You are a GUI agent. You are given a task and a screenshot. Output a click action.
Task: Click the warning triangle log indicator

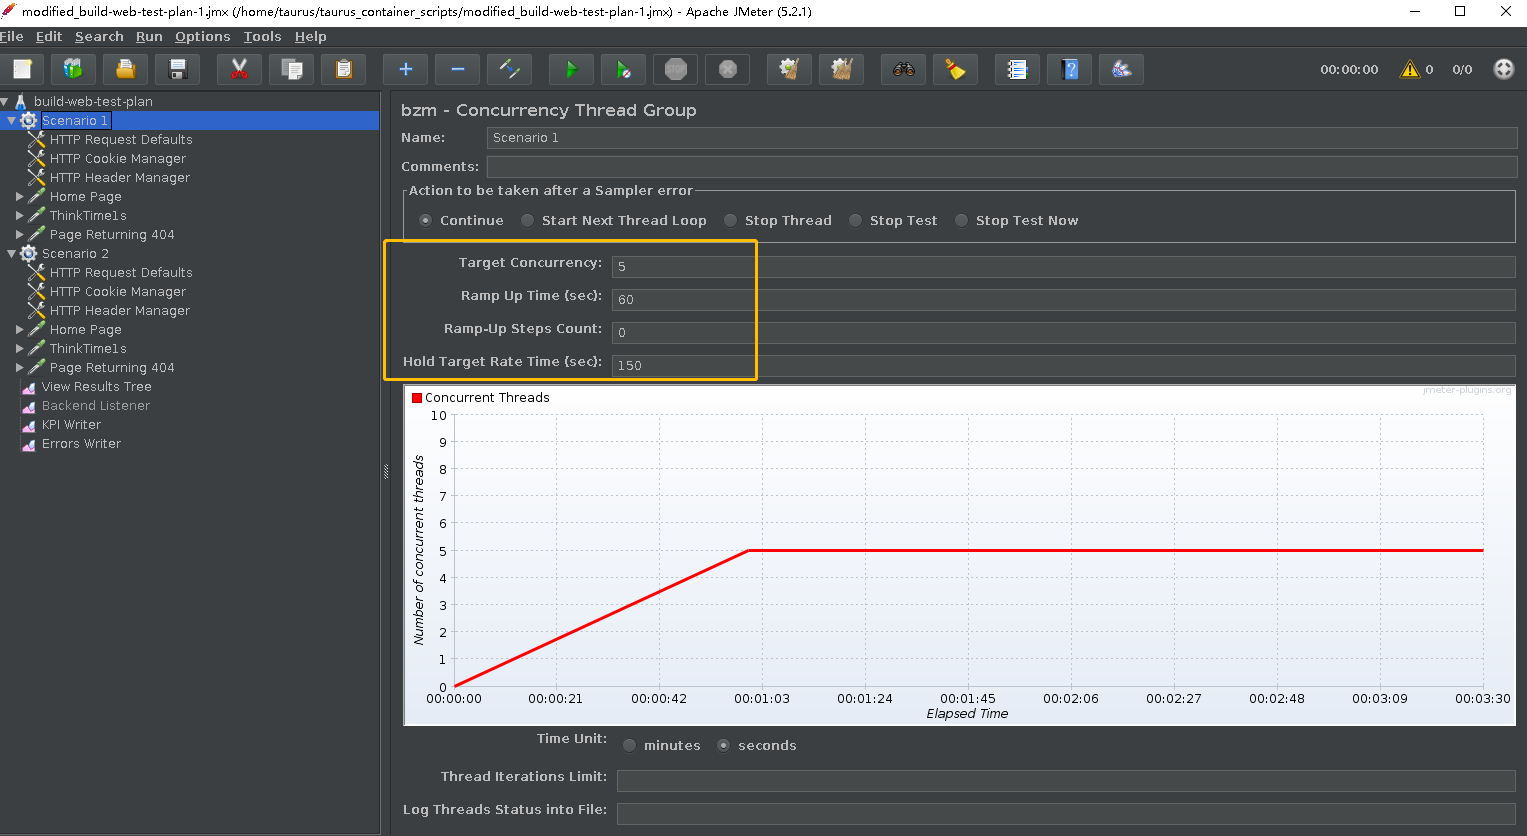1410,69
